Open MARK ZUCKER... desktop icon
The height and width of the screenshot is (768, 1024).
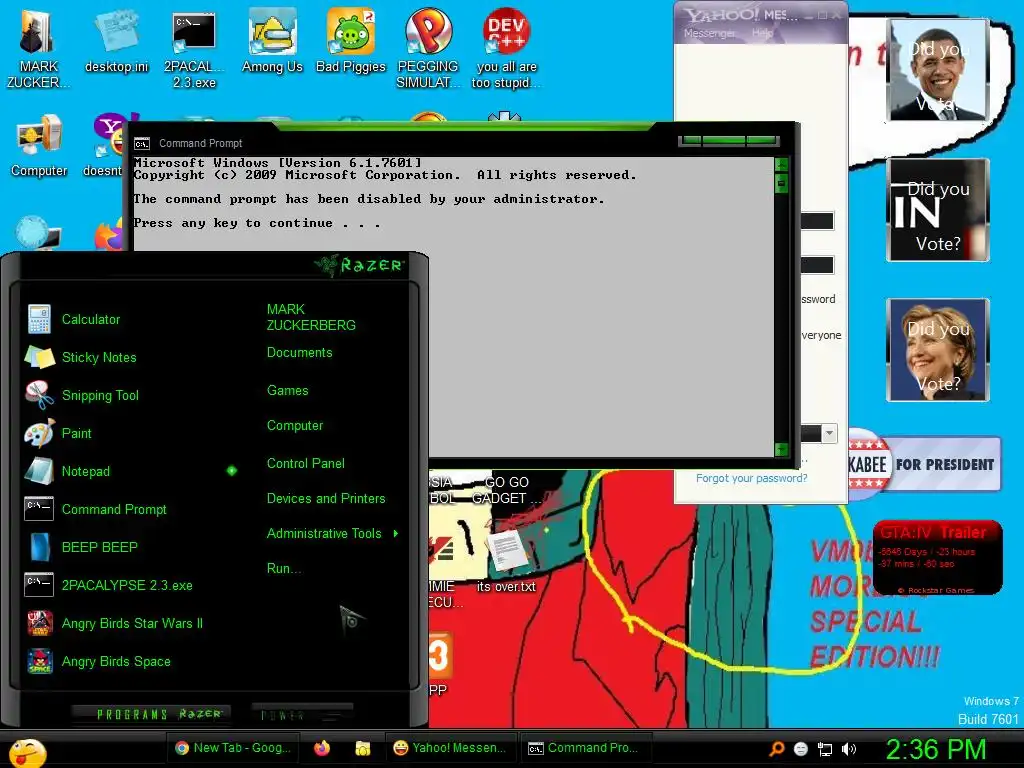(37, 49)
